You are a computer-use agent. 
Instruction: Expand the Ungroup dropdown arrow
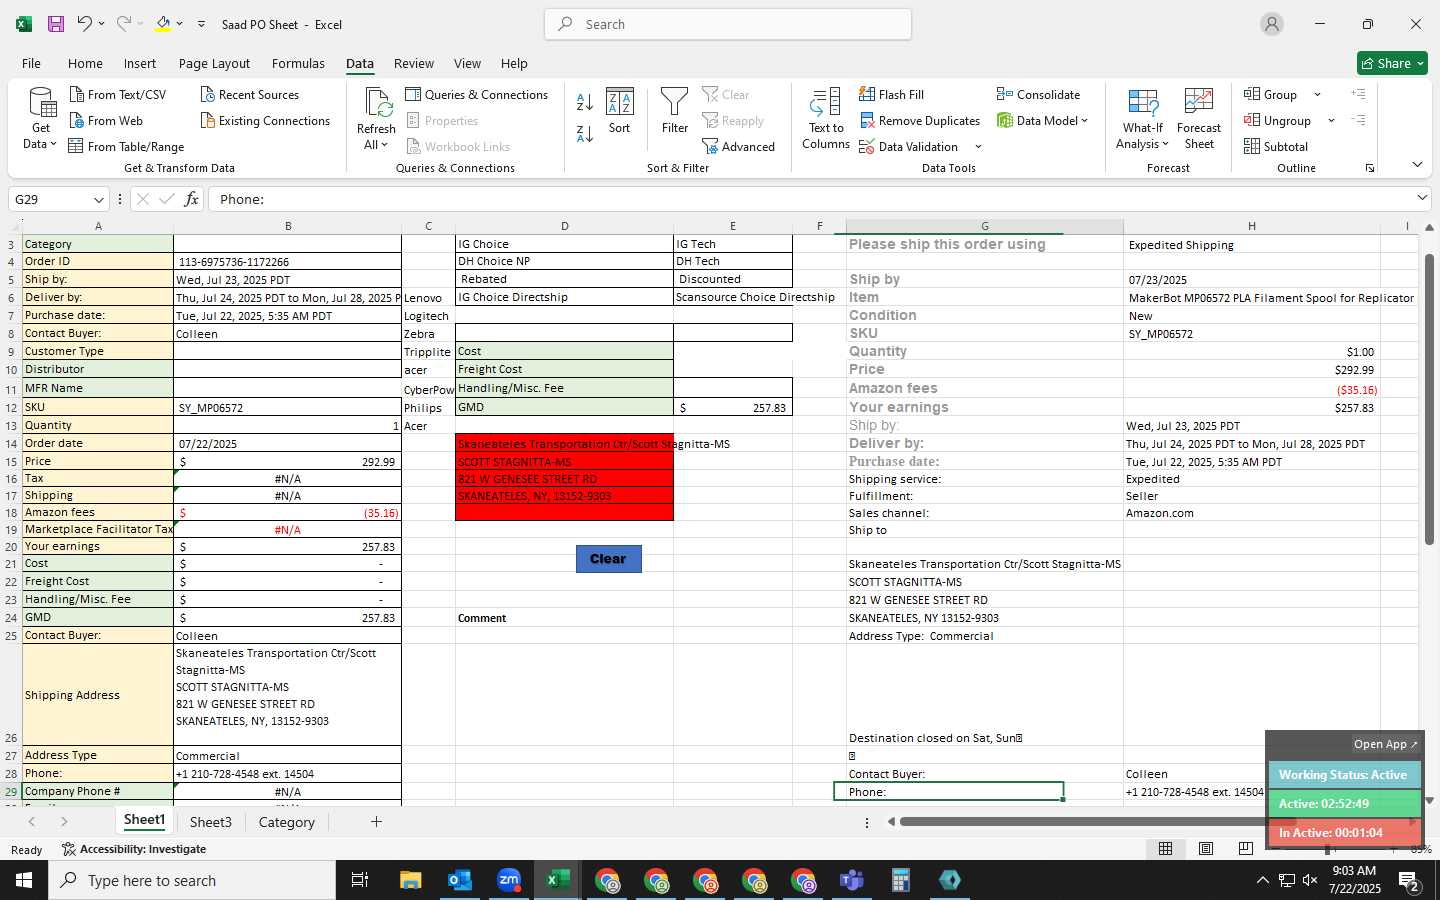coord(1331,121)
